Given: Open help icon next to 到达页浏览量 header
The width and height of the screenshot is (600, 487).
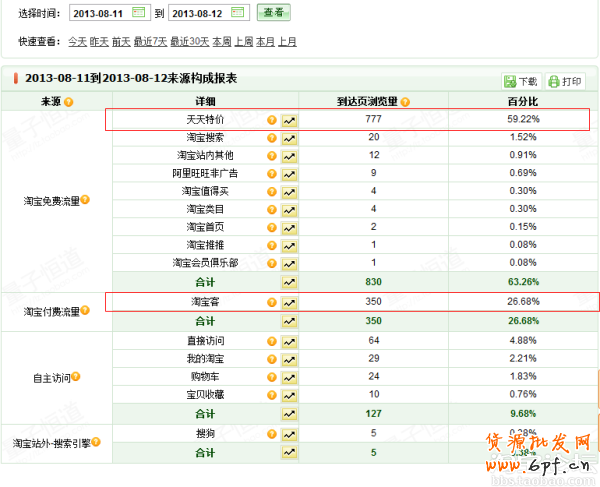Looking at the screenshot, I should tap(405, 102).
